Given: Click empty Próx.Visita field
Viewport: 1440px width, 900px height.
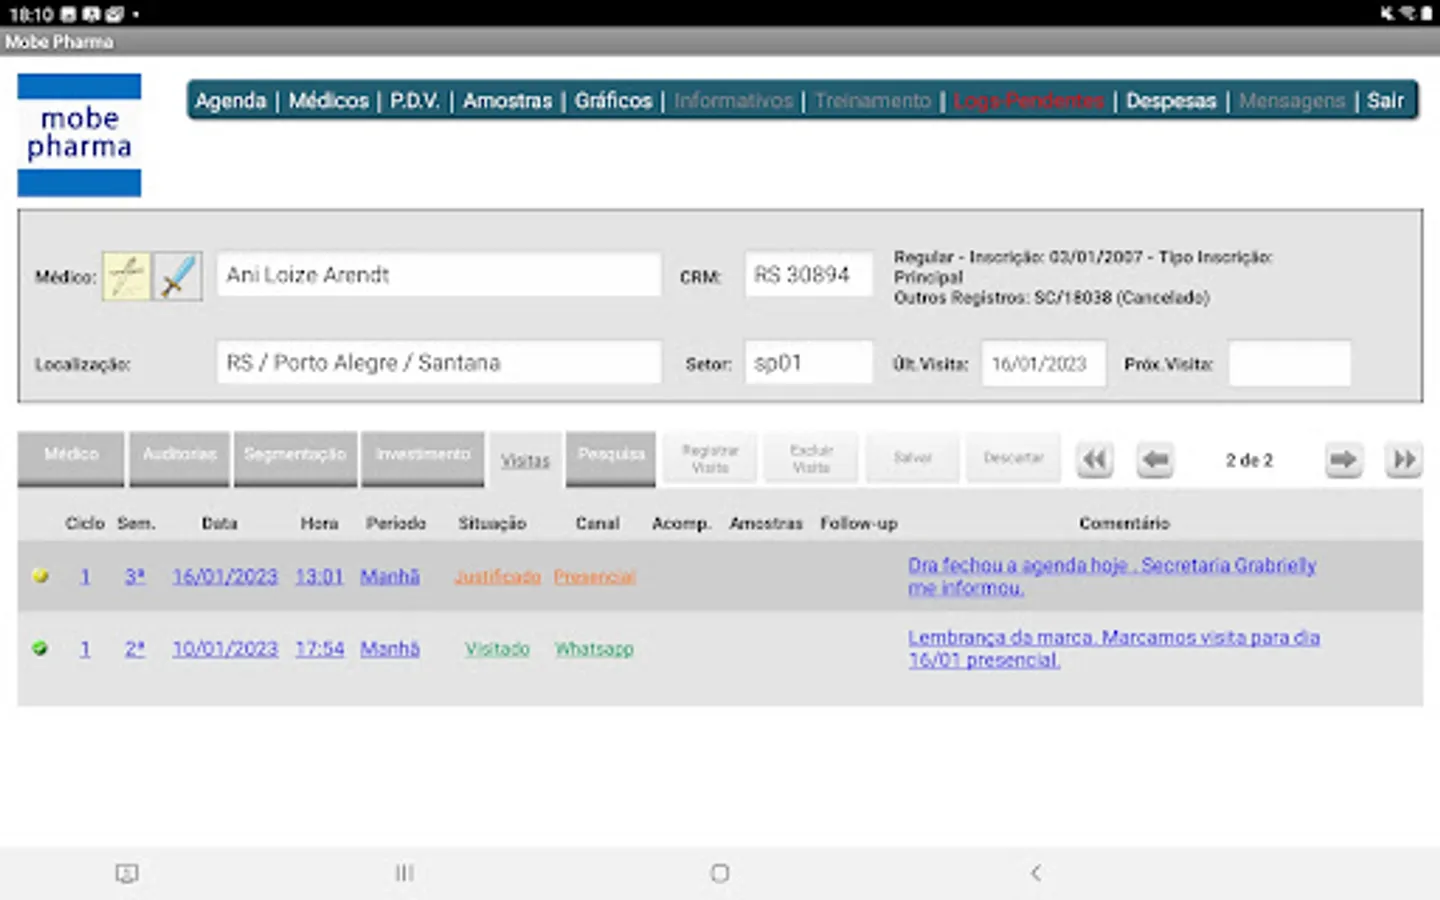Looking at the screenshot, I should pos(1289,364).
